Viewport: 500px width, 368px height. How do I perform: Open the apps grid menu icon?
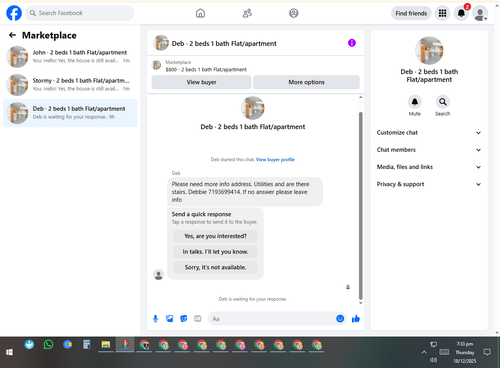click(x=442, y=13)
